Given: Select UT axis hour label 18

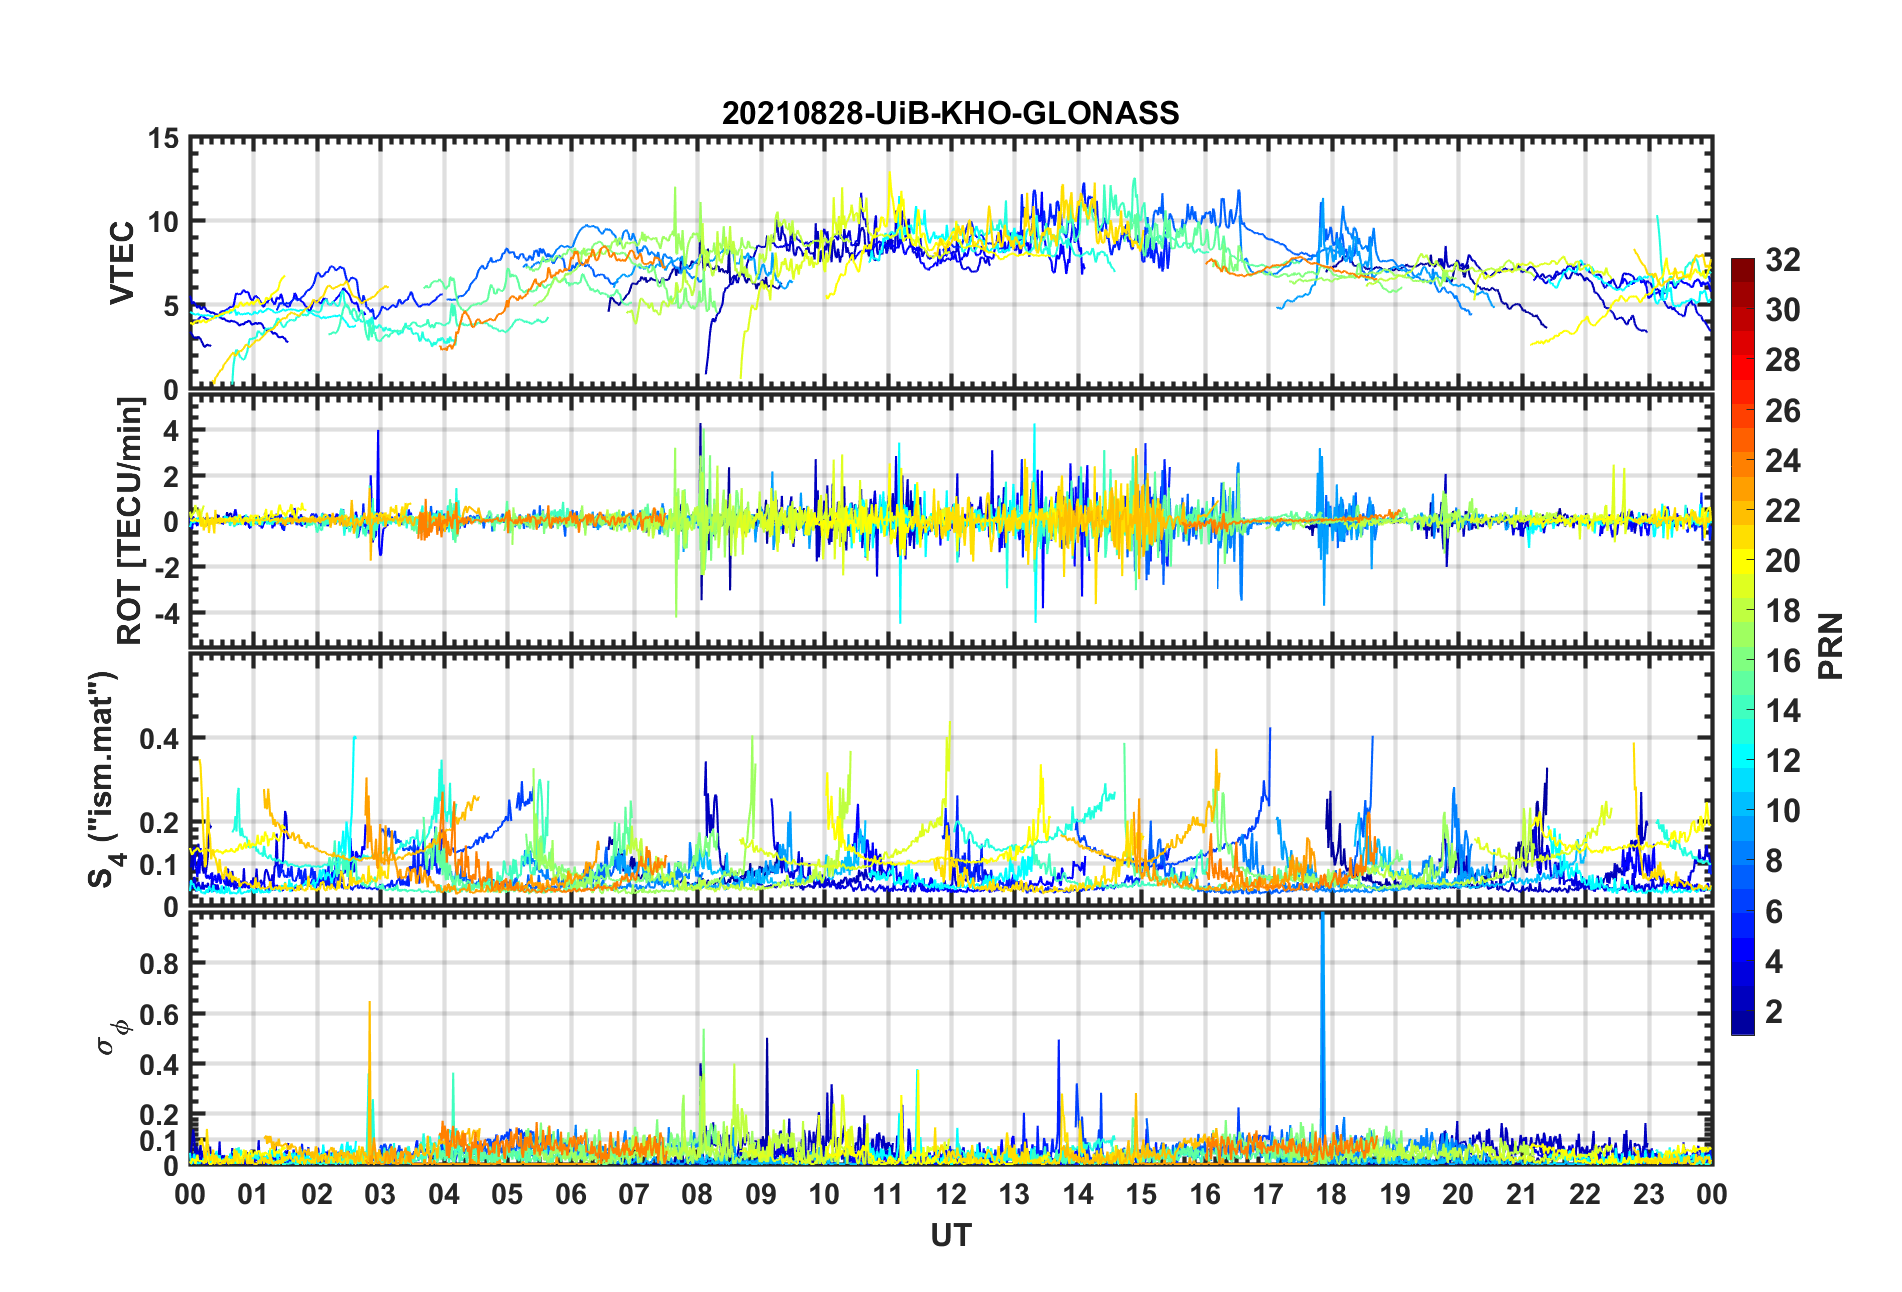Looking at the screenshot, I should point(1331,1194).
